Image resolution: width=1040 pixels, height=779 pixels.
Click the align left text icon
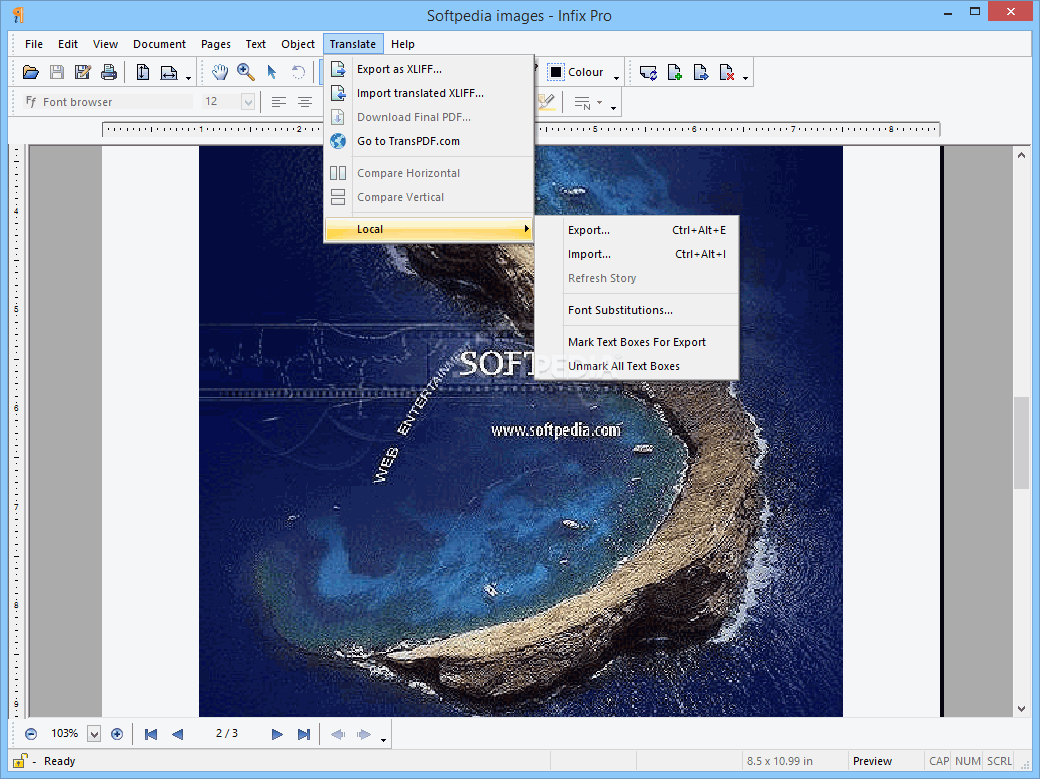tap(279, 102)
